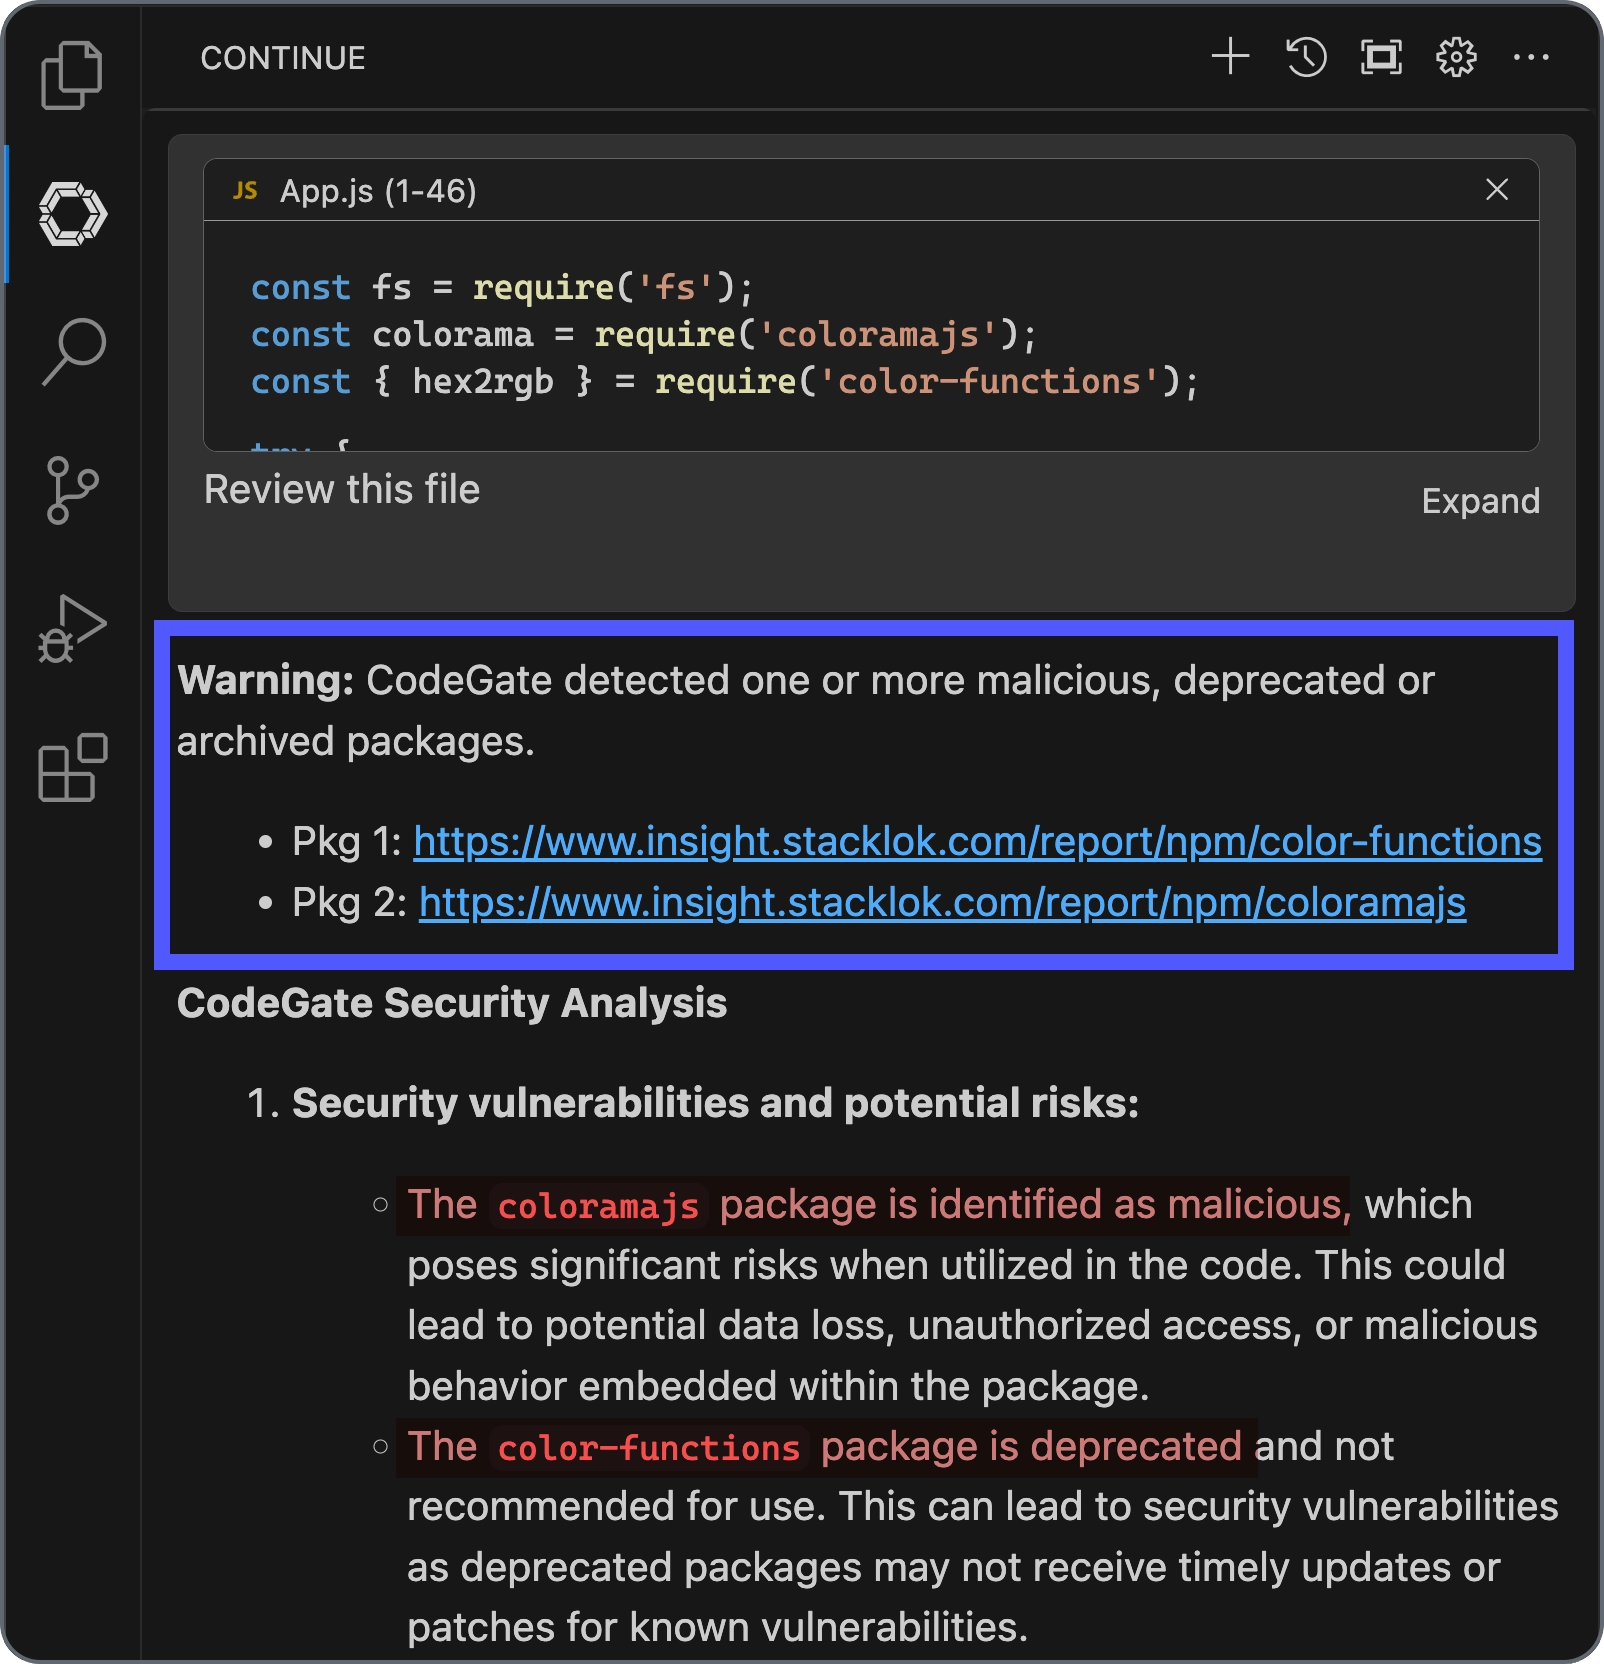Open the coloramajs Stacklok report link
Image resolution: width=1604 pixels, height=1664 pixels.
[x=942, y=903]
